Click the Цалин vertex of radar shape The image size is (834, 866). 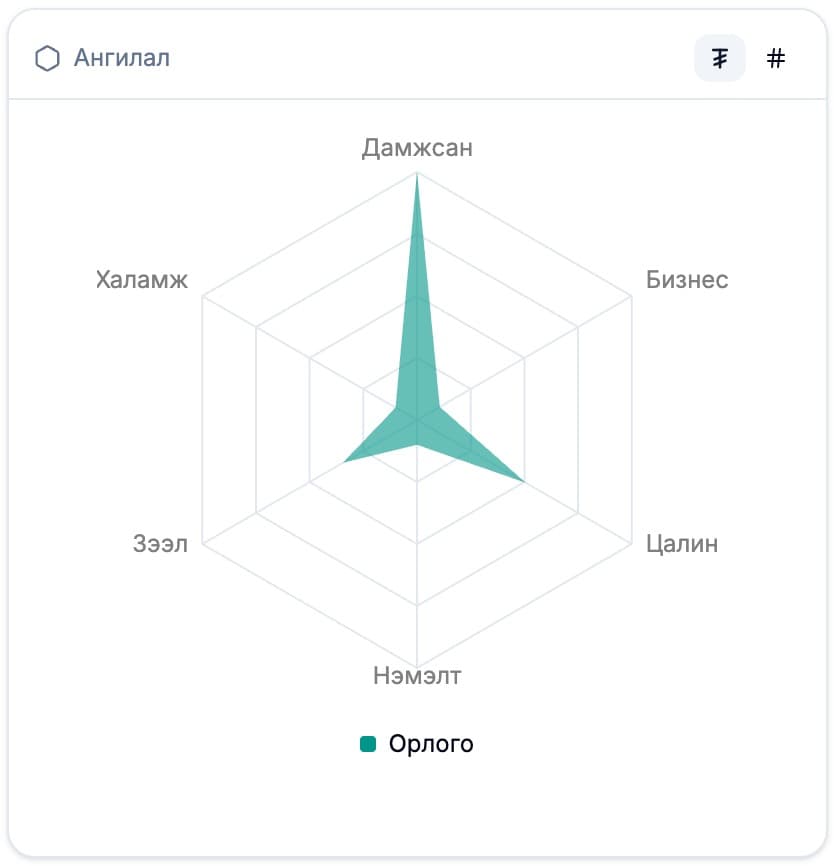[523, 481]
